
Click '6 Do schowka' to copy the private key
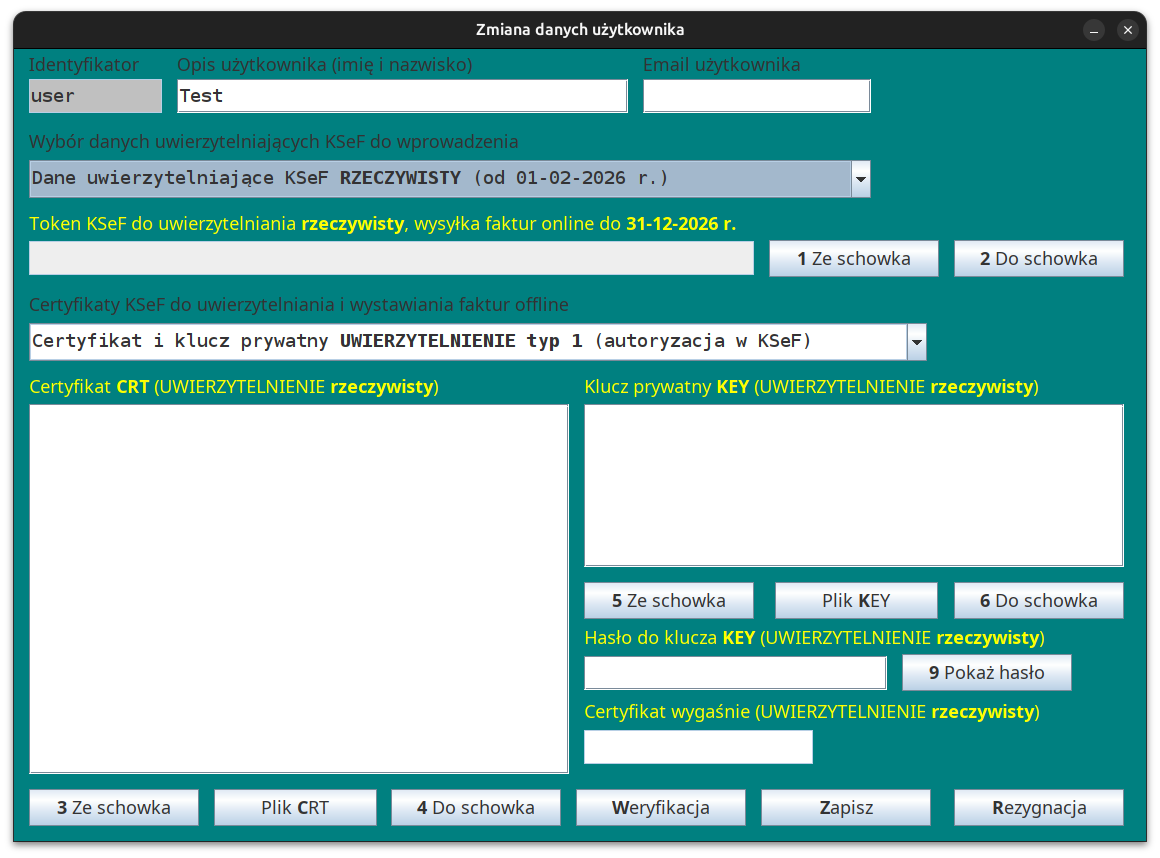click(x=1038, y=601)
